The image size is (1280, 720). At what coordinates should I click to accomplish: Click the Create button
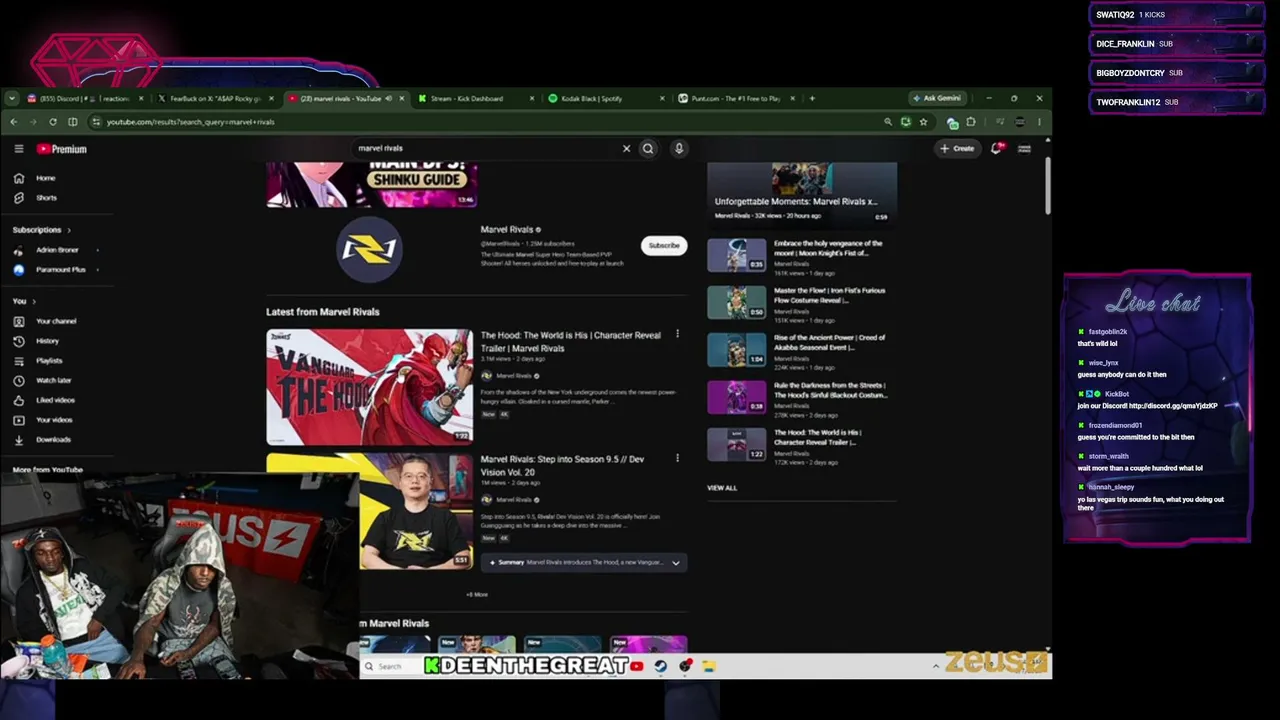(957, 149)
